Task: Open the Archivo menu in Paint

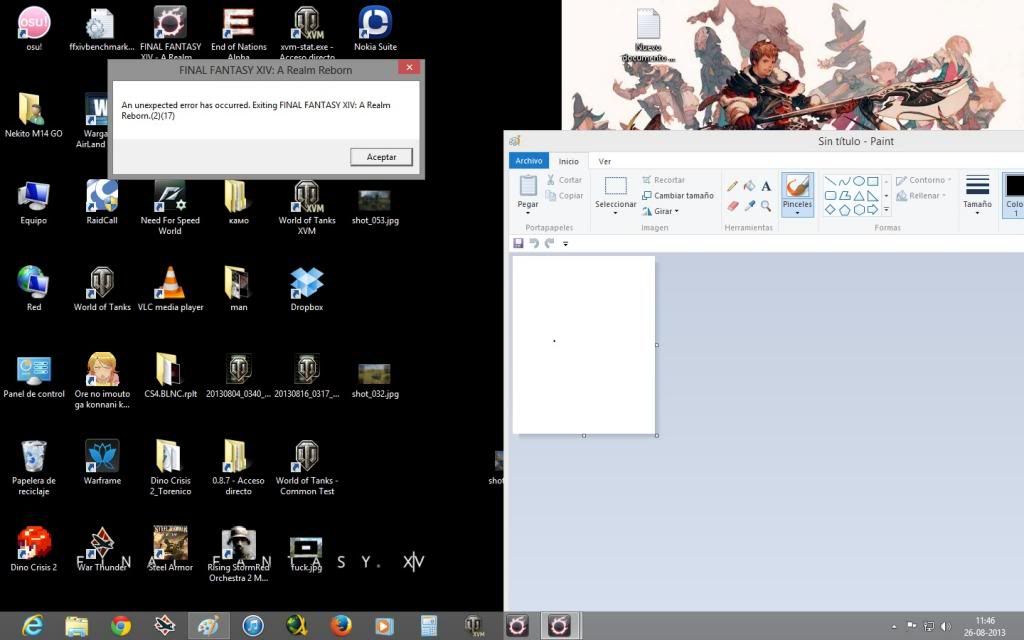Action: coord(528,161)
